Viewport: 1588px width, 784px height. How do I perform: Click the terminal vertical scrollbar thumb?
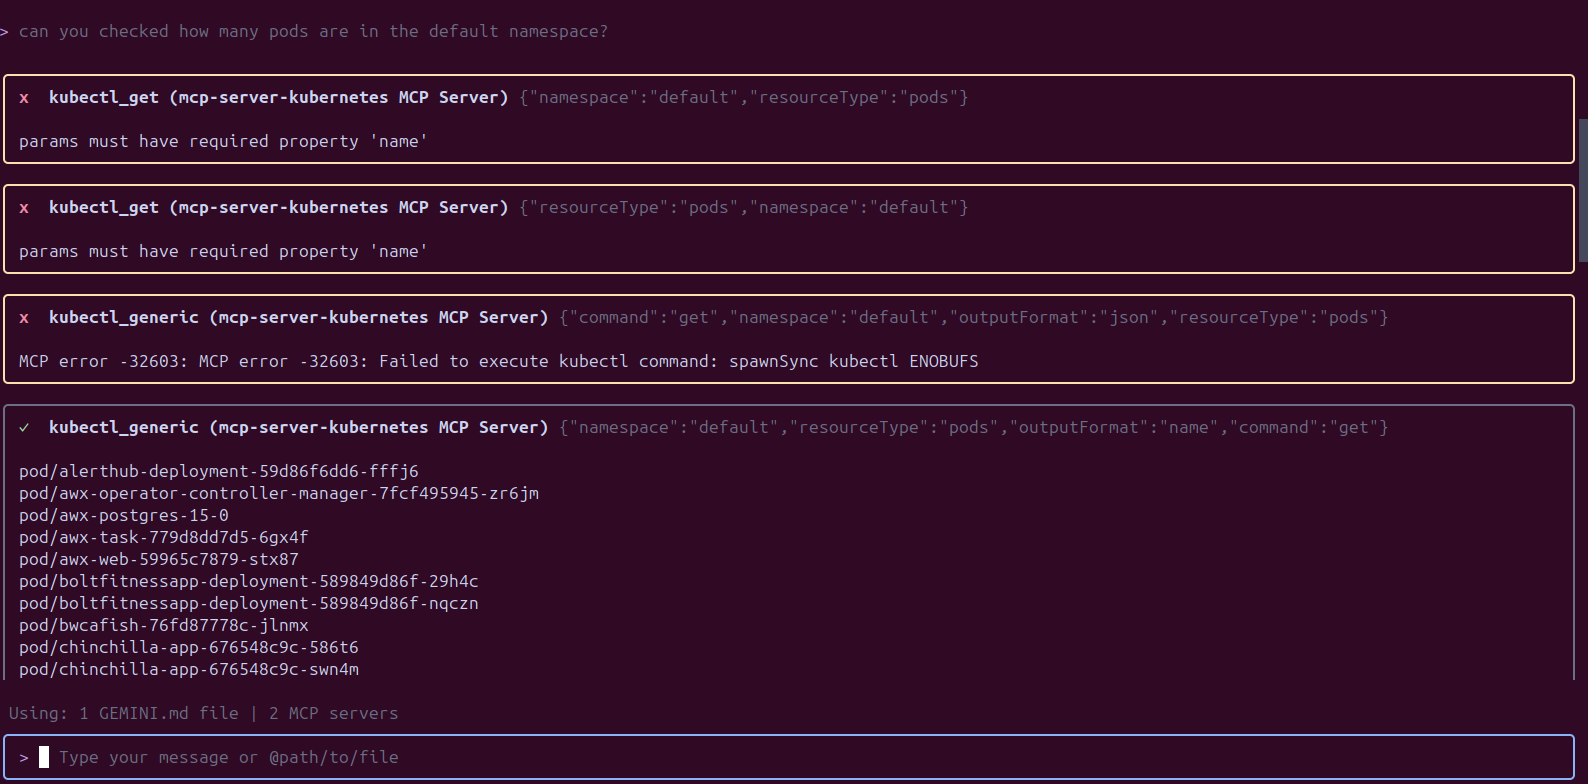1582,190
